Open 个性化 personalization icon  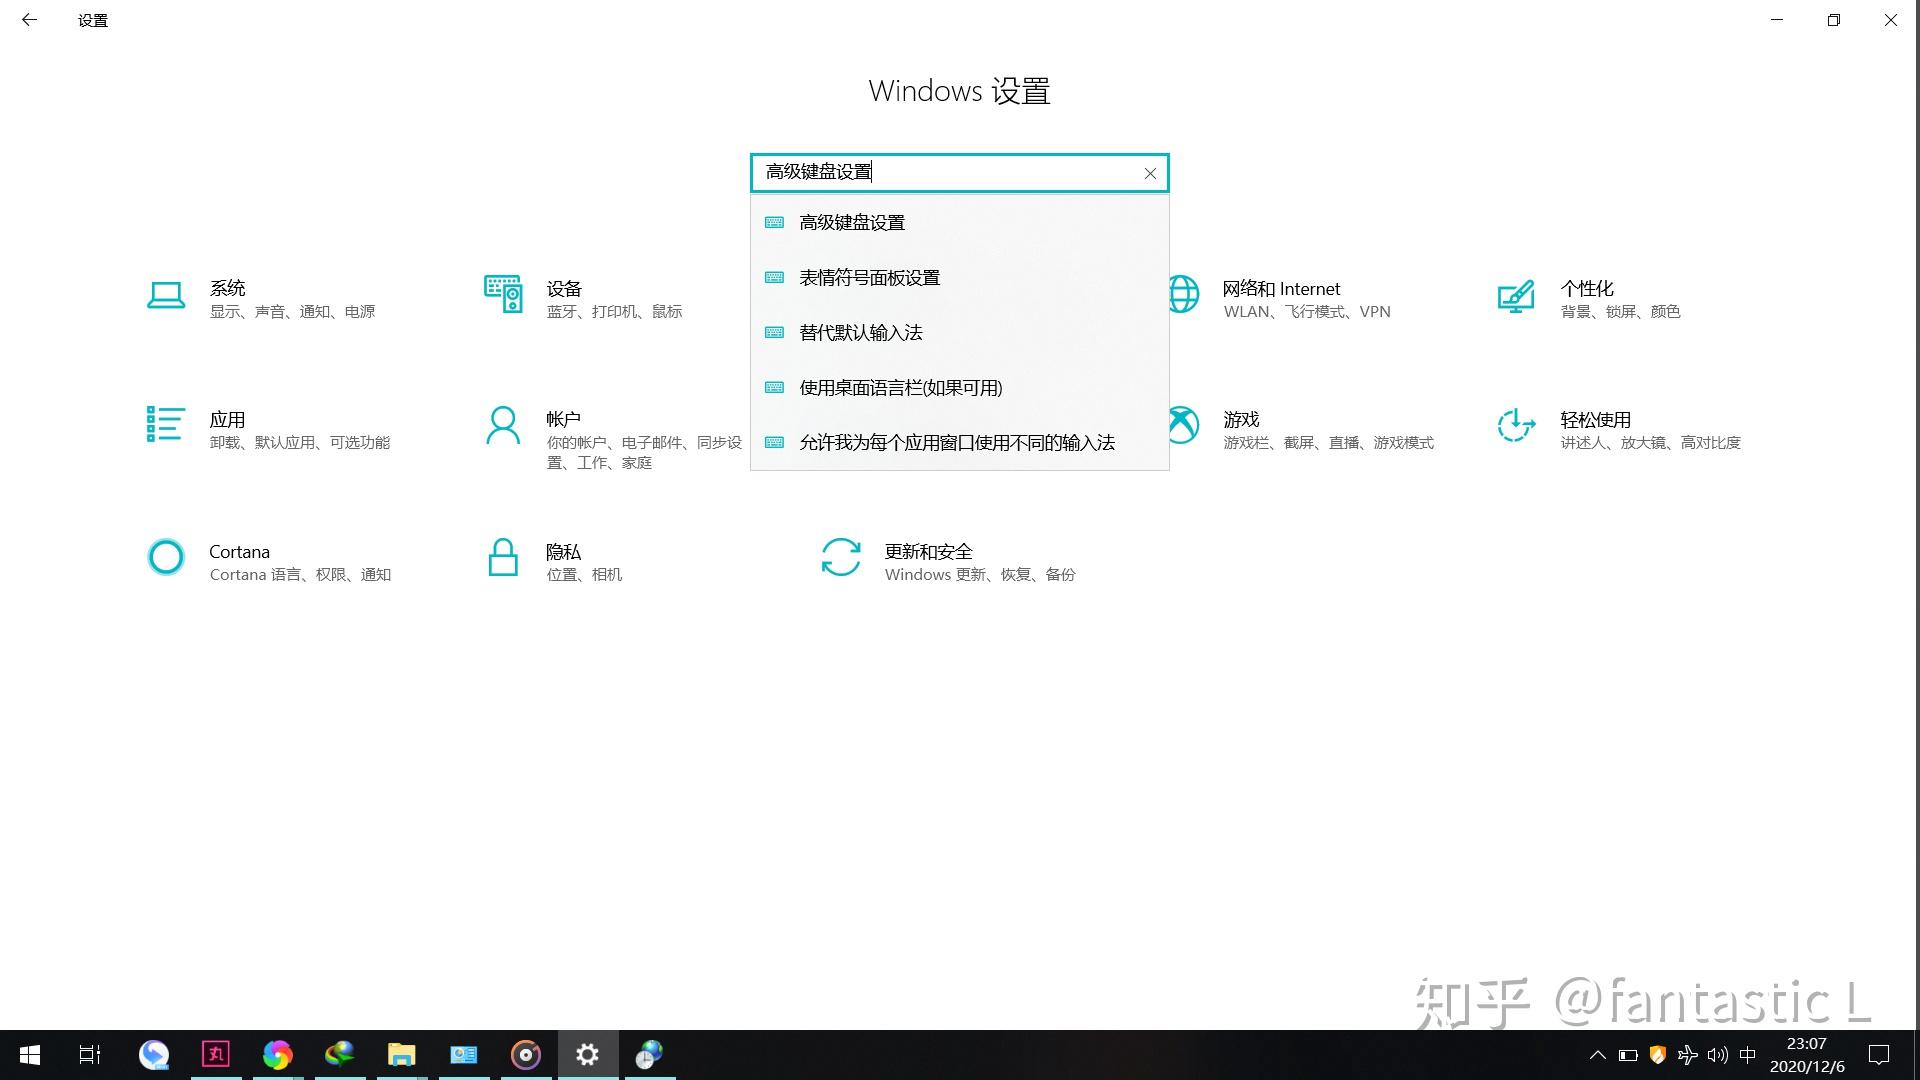point(1516,296)
